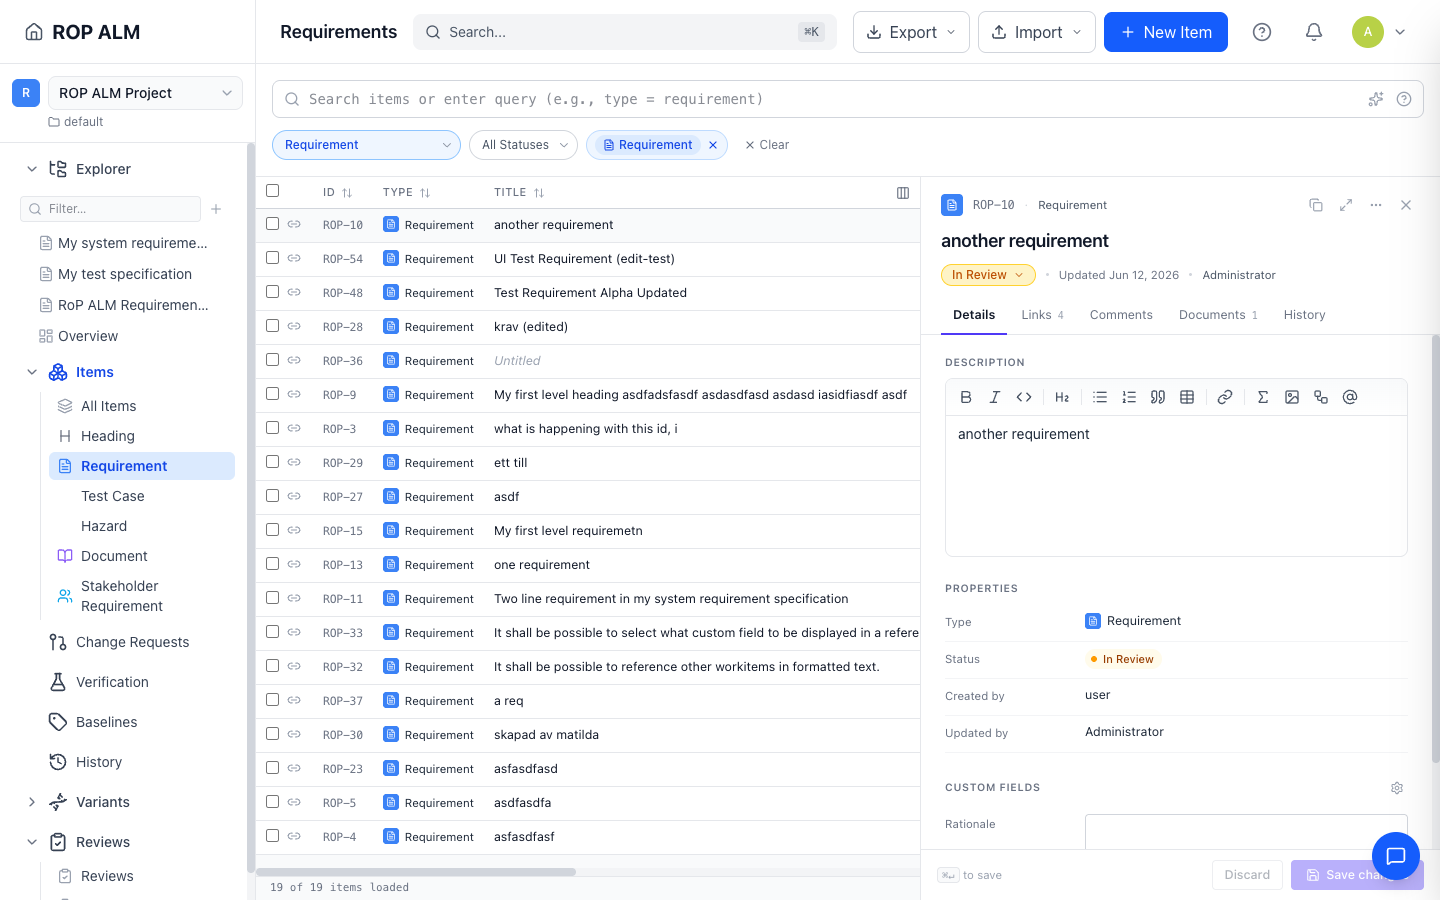Toggle italic formatting in description editor
1440x900 pixels.
(995, 397)
